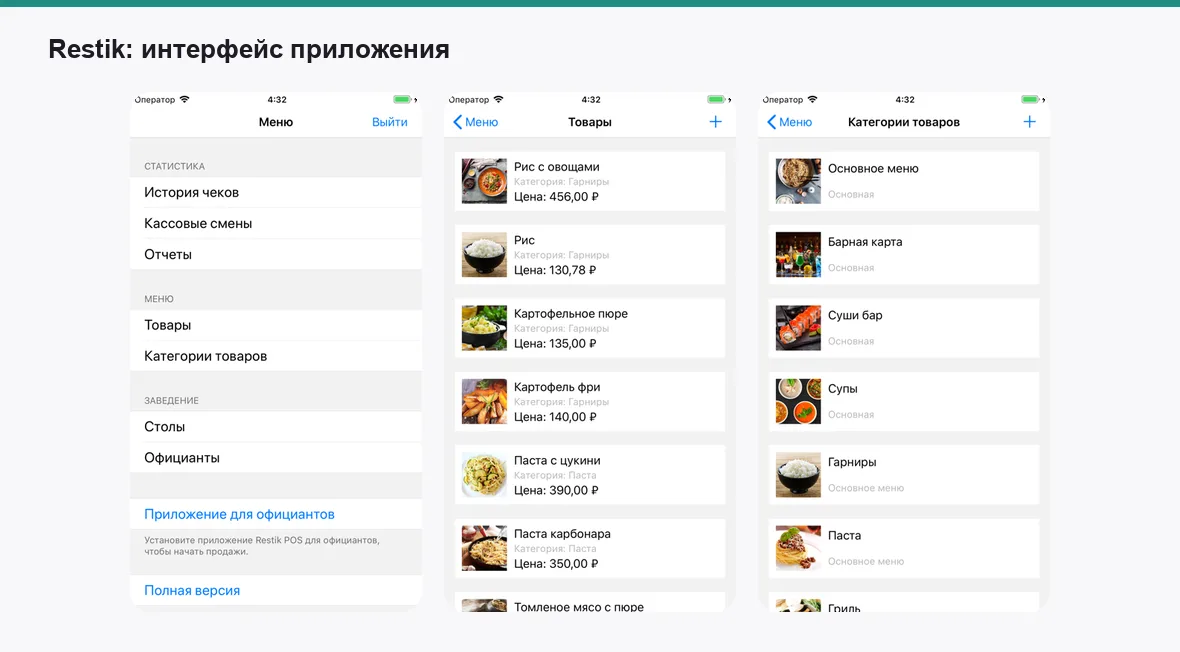Open Товары in the menu list
Image resolution: width=1180 pixels, height=652 pixels.
(x=275, y=325)
